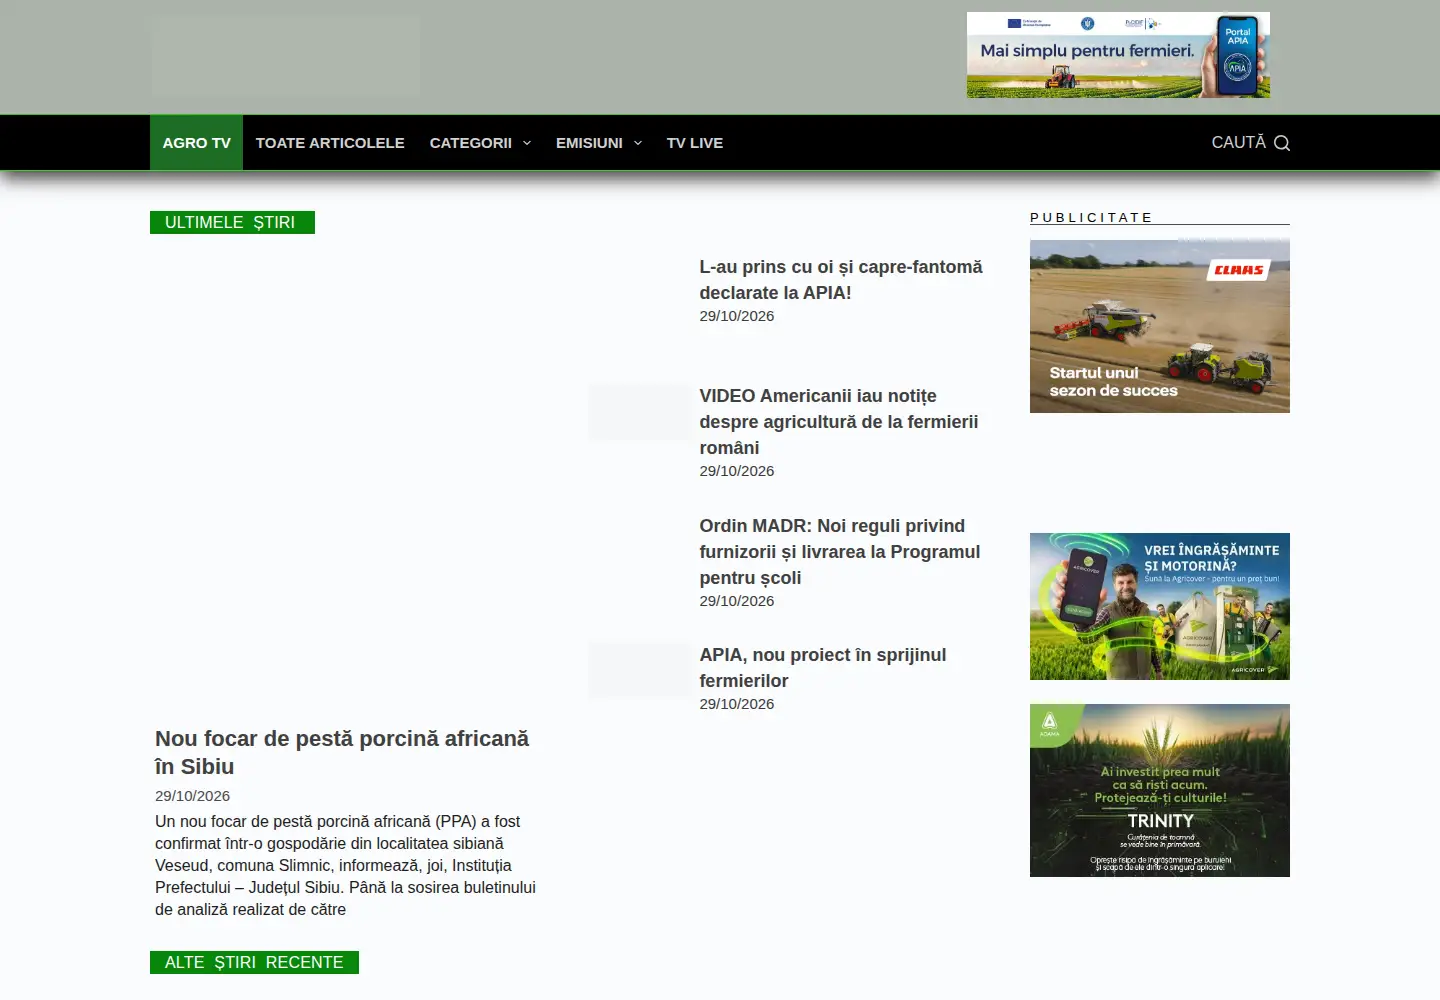1440x1000 pixels.
Task: Open APIA nou proiect article
Action: 823,668
